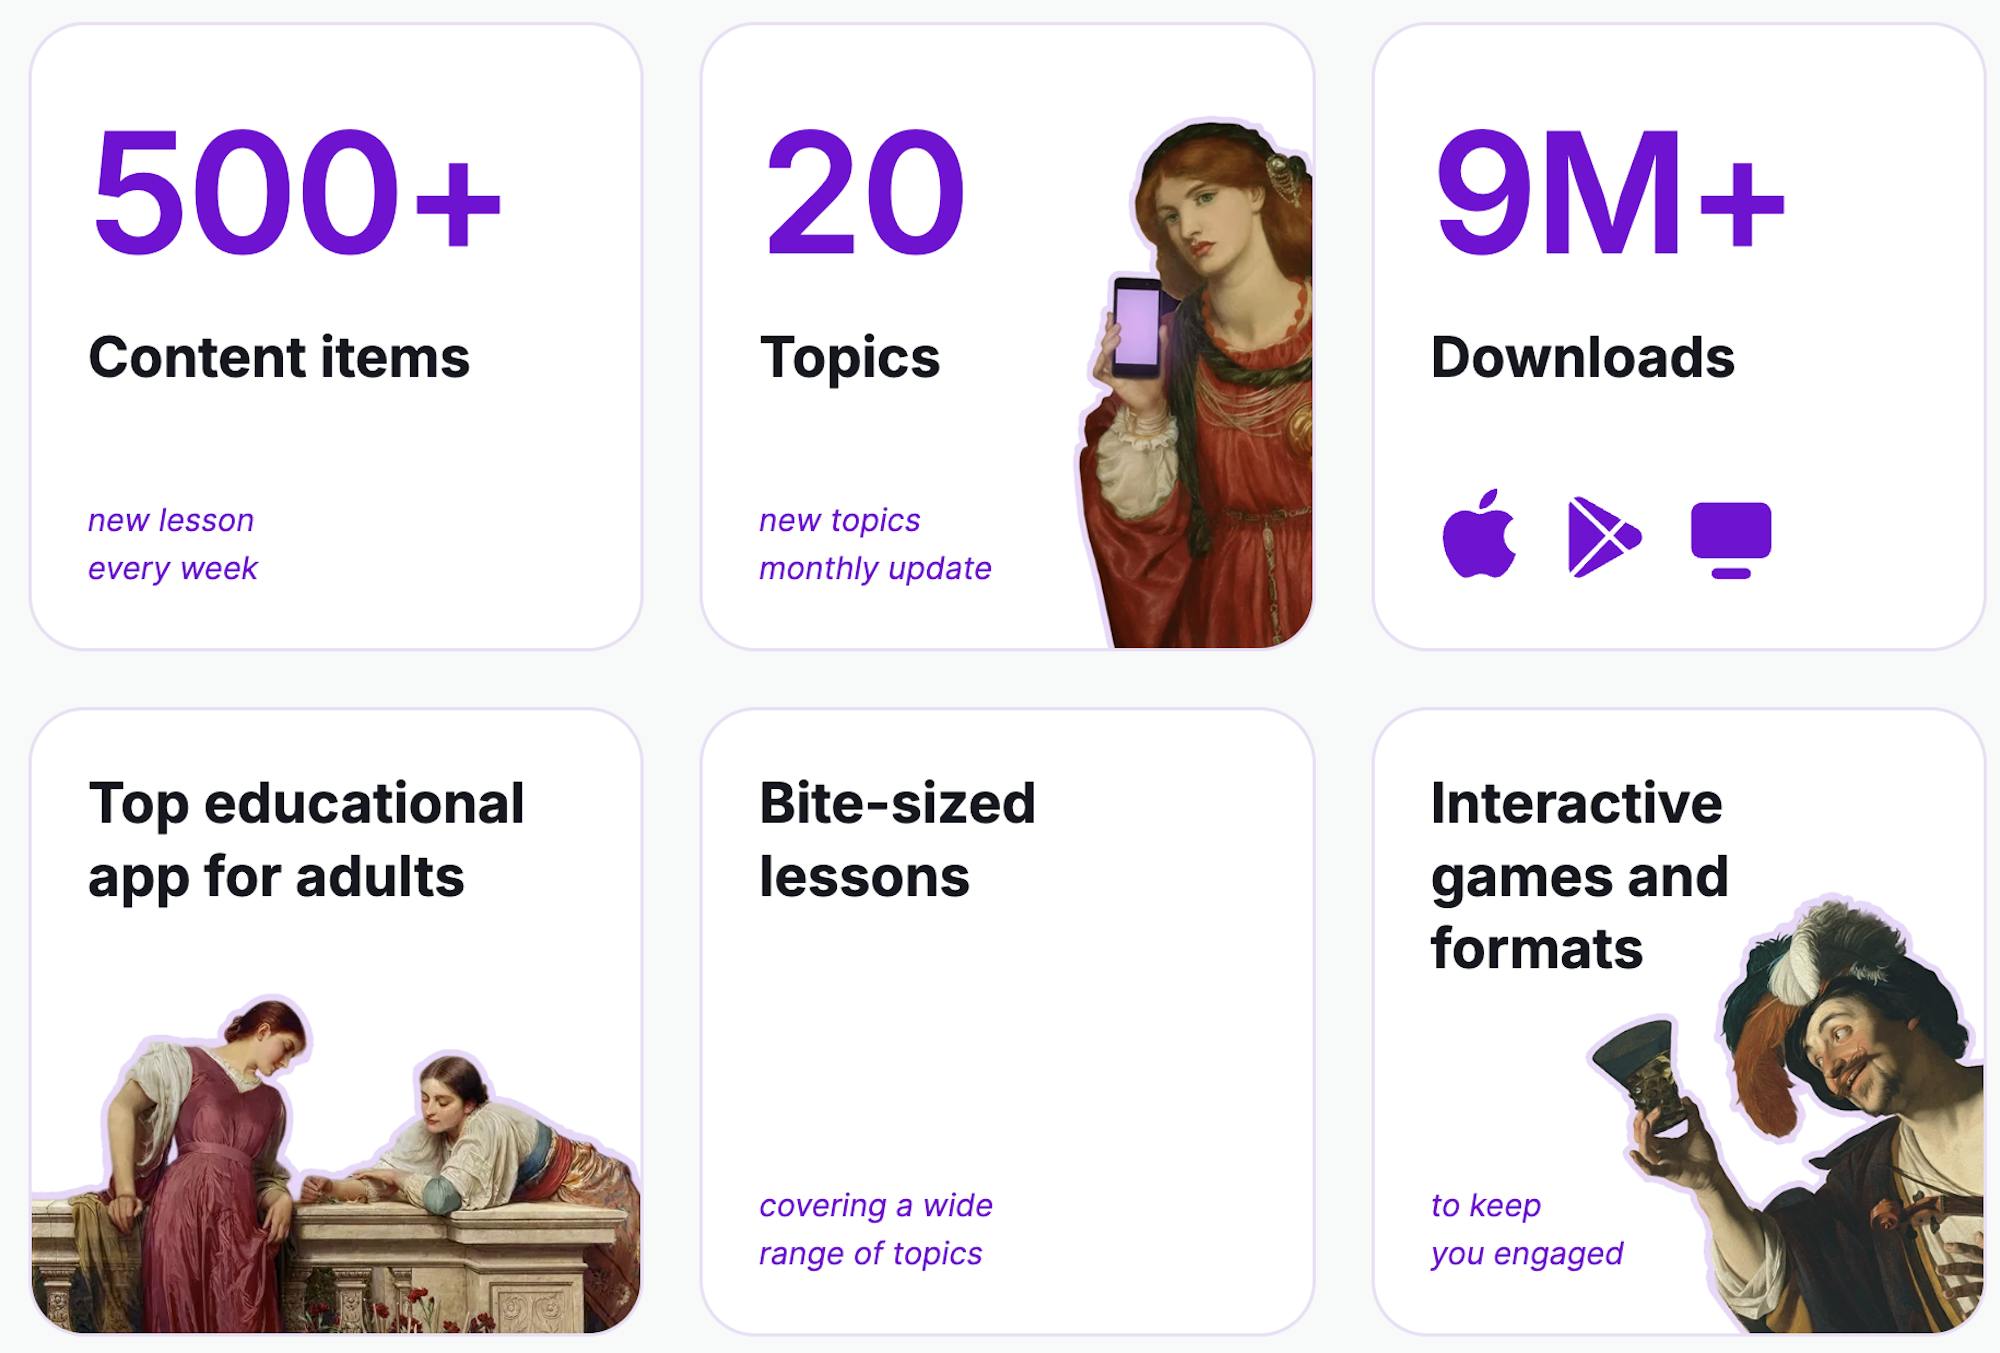Select the two women at balustrade painting
Viewport: 2000px width, 1353px height.
click(336, 1164)
